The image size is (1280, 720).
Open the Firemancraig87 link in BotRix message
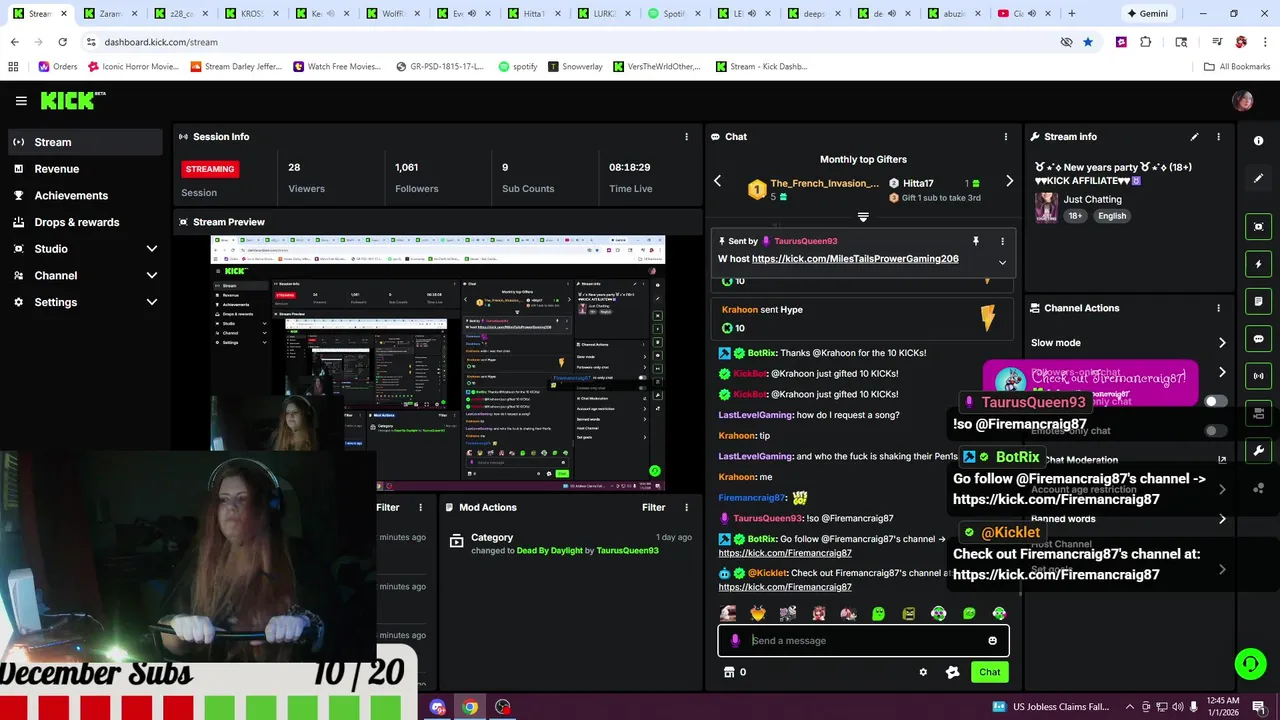pyautogui.click(x=785, y=553)
